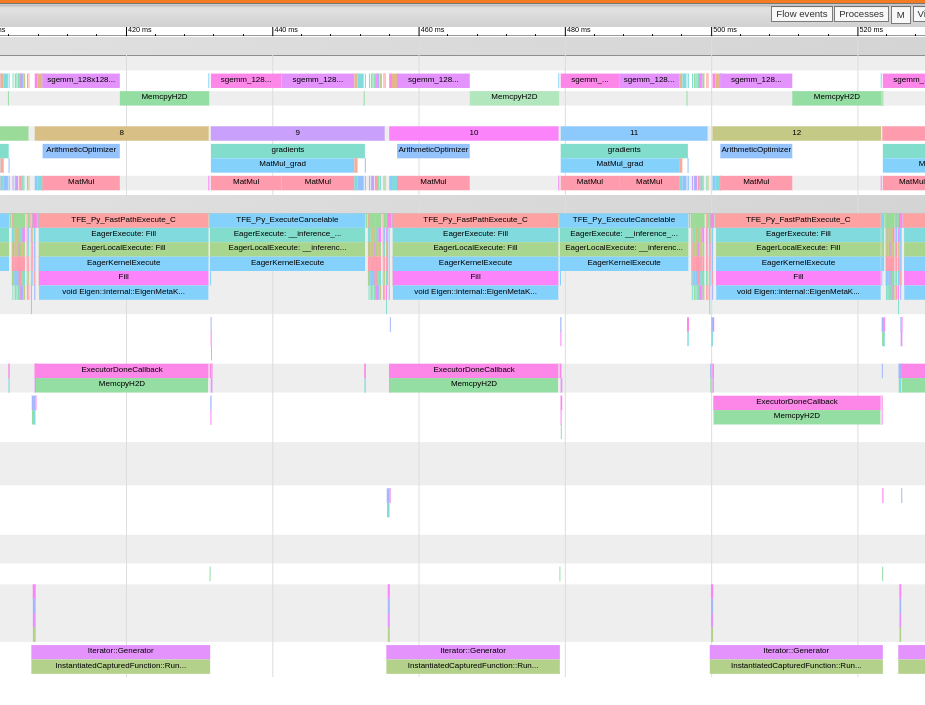
Task: Click the M metadata button
Action: [900, 15]
